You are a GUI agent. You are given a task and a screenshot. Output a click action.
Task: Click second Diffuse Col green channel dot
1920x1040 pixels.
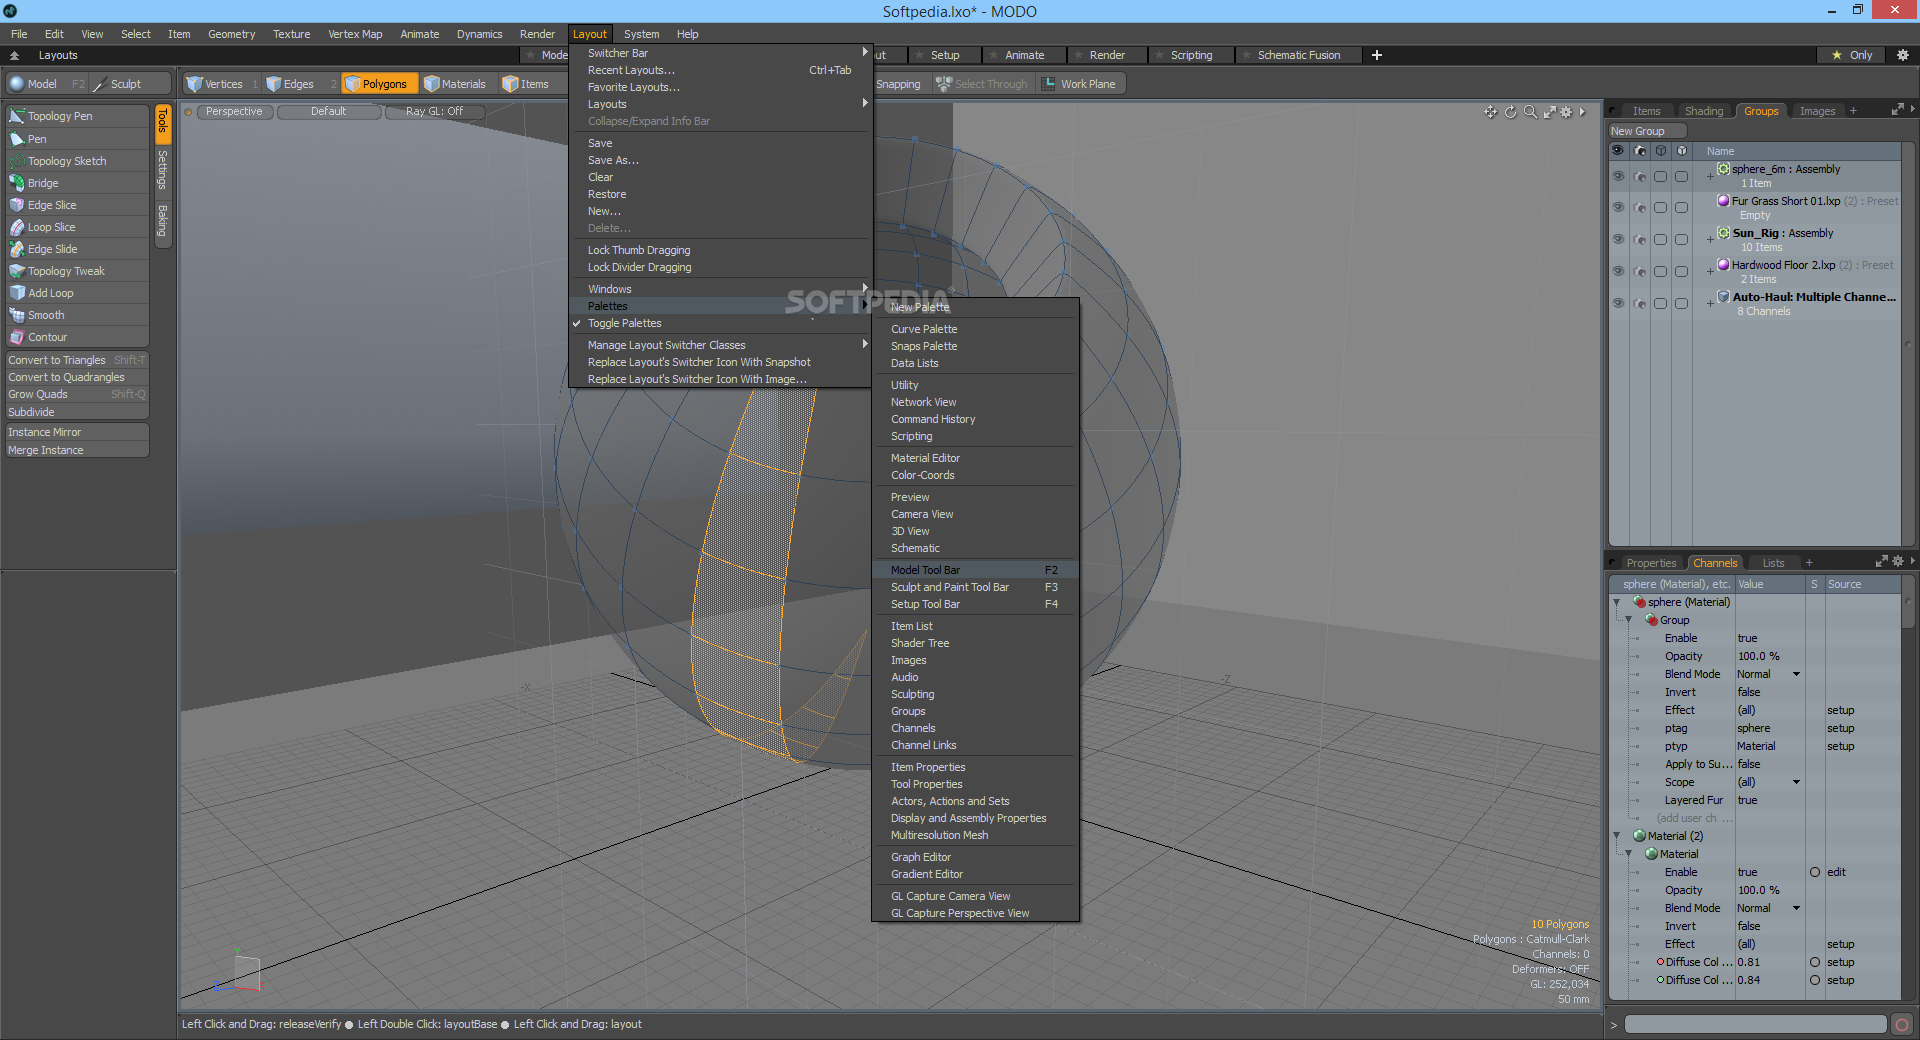tap(1660, 980)
